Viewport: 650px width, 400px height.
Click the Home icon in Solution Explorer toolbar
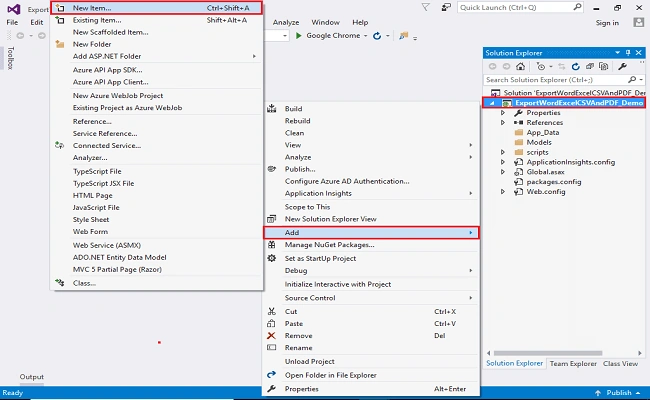pos(520,66)
